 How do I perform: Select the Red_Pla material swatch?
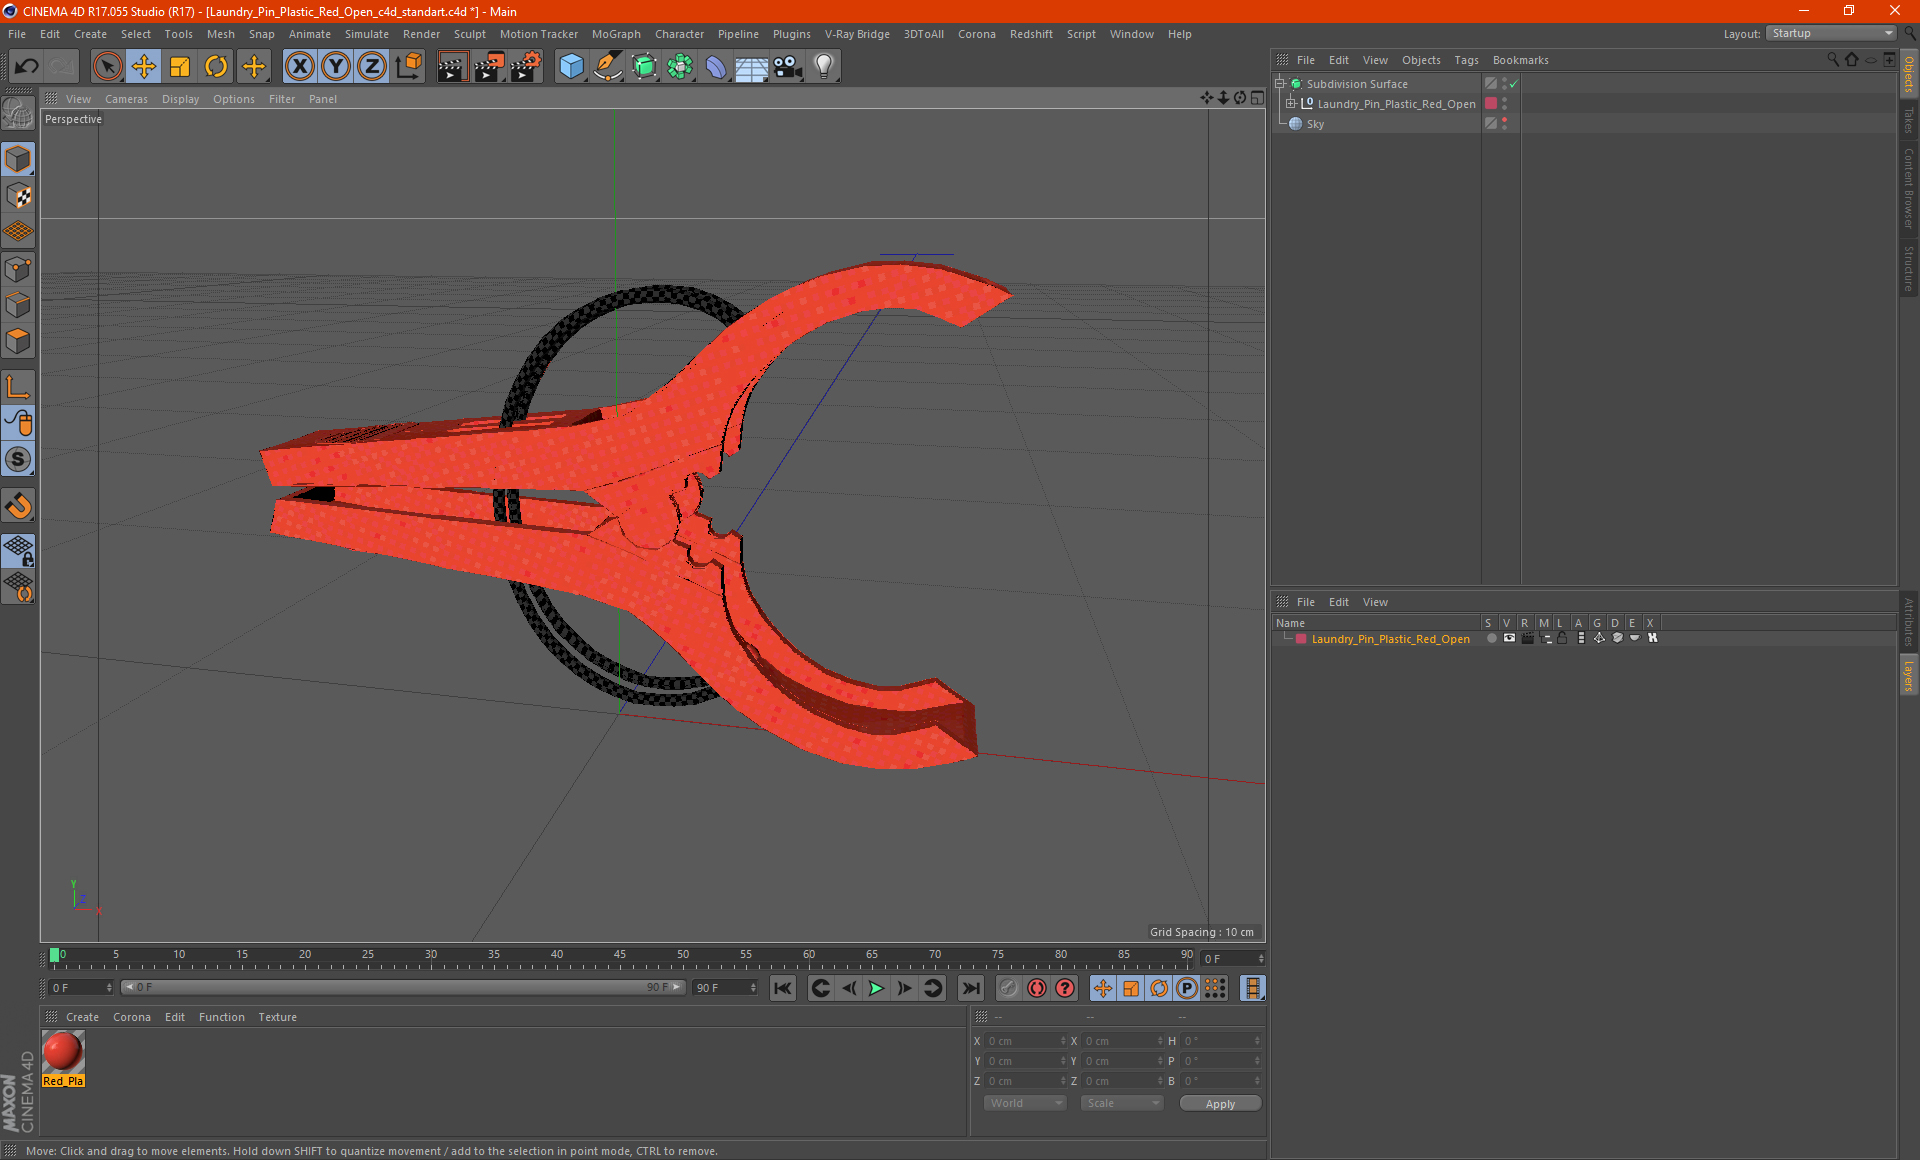click(63, 1052)
